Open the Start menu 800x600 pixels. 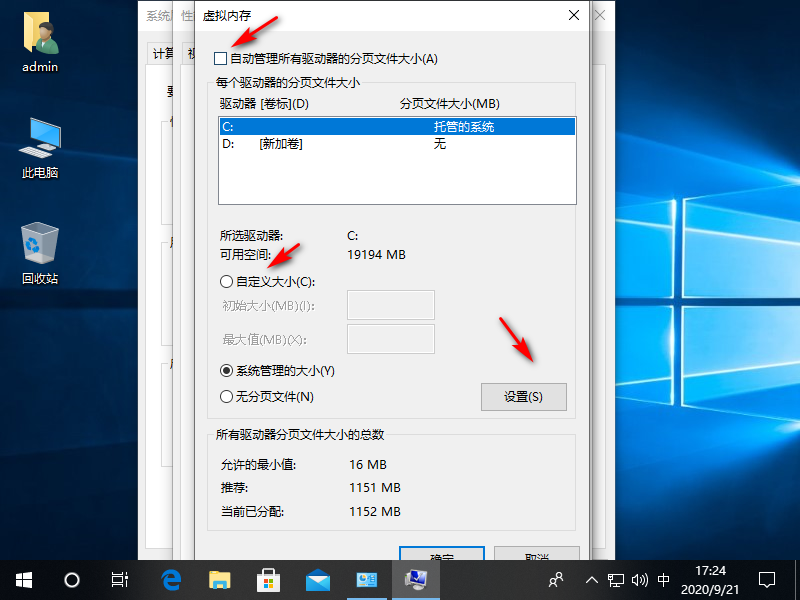click(23, 578)
